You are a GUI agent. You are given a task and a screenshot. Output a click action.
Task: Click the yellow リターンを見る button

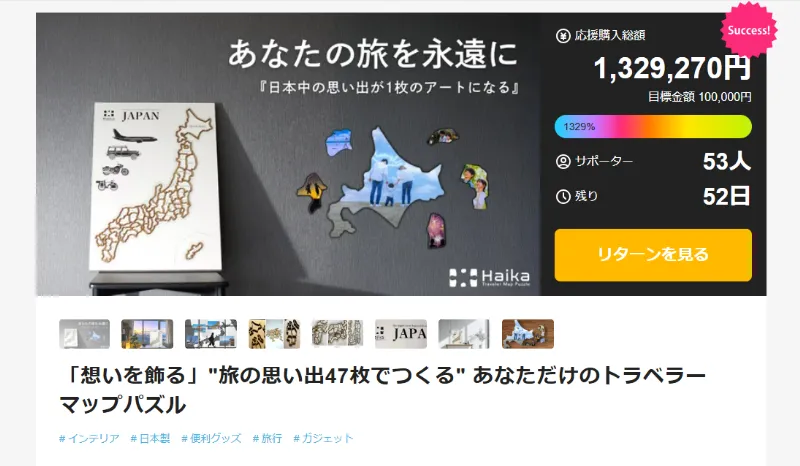coord(653,255)
